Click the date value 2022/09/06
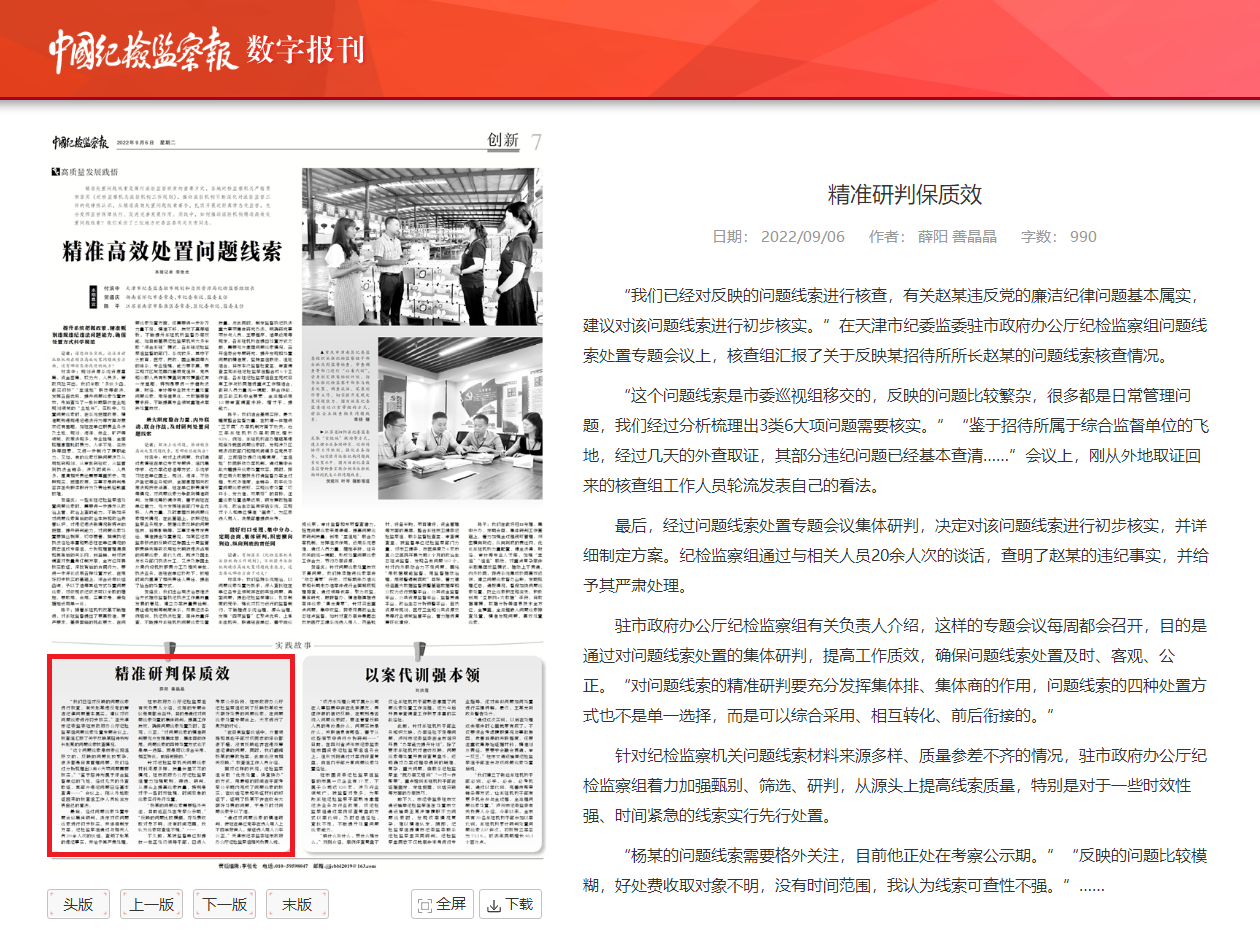This screenshot has width=1260, height=952. [x=803, y=237]
